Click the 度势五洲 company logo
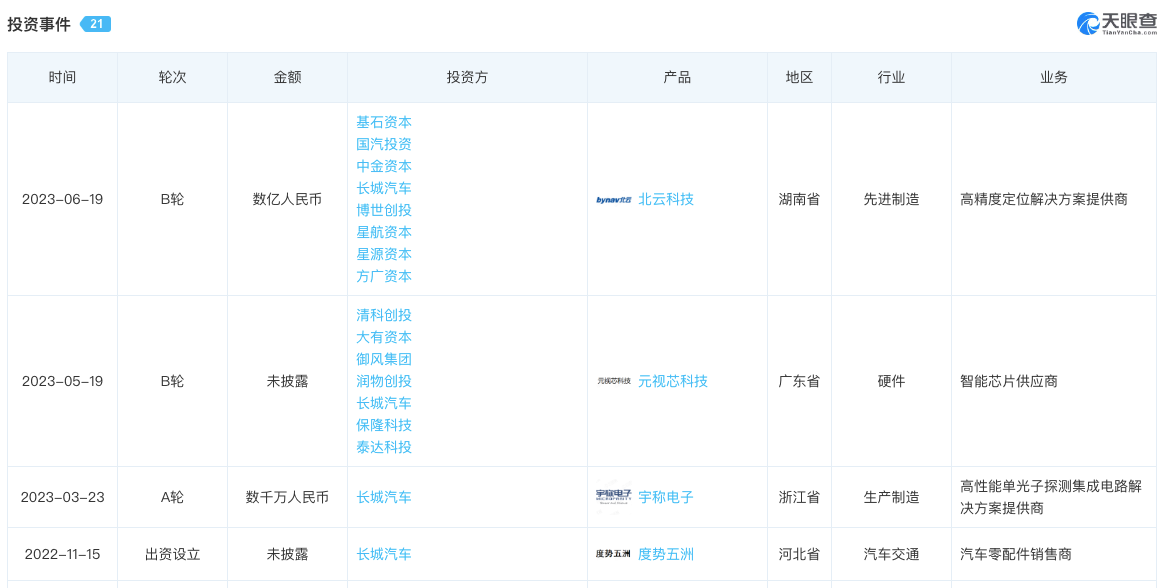The width and height of the screenshot is (1162, 588). click(x=613, y=554)
